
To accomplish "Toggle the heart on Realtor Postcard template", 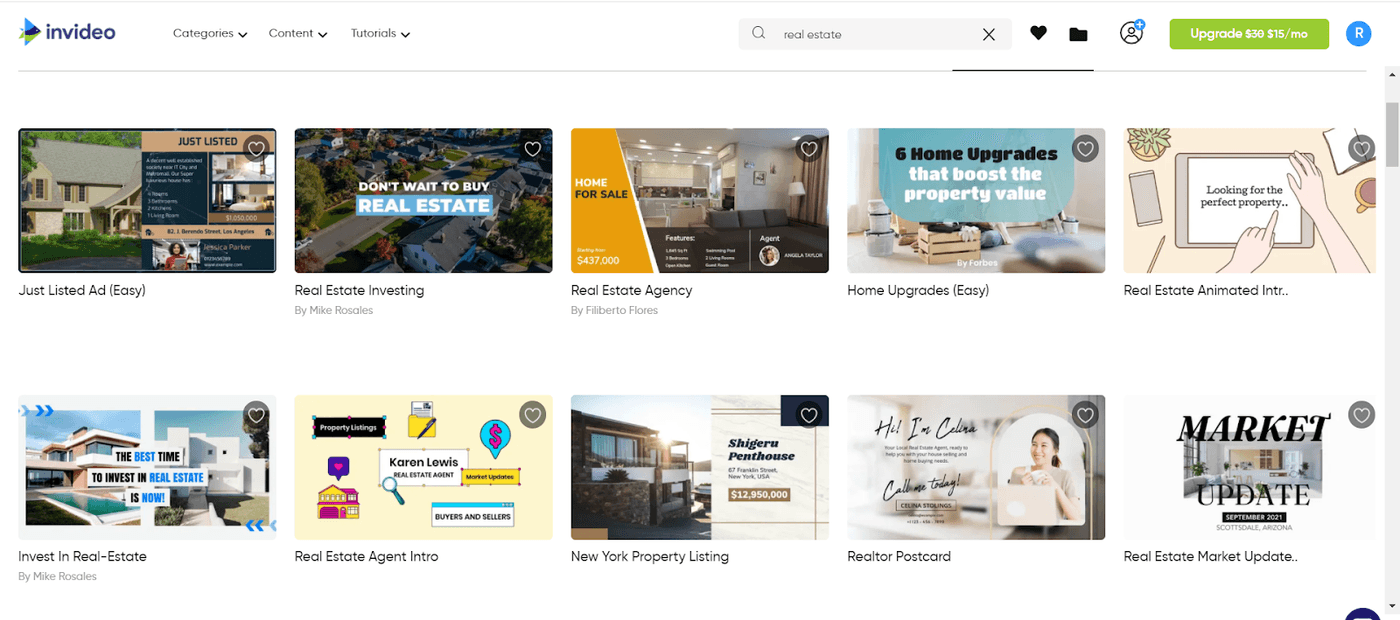I will tap(1085, 414).
